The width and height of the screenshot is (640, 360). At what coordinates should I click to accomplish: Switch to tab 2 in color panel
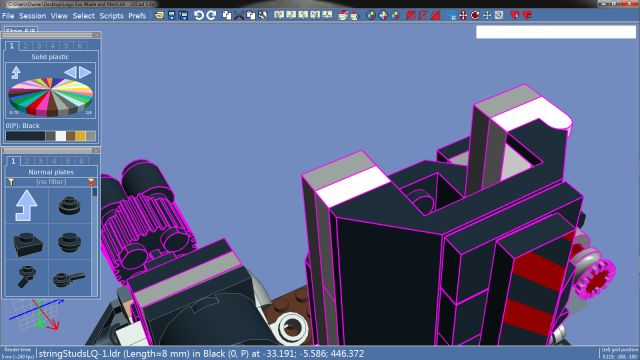25,46
